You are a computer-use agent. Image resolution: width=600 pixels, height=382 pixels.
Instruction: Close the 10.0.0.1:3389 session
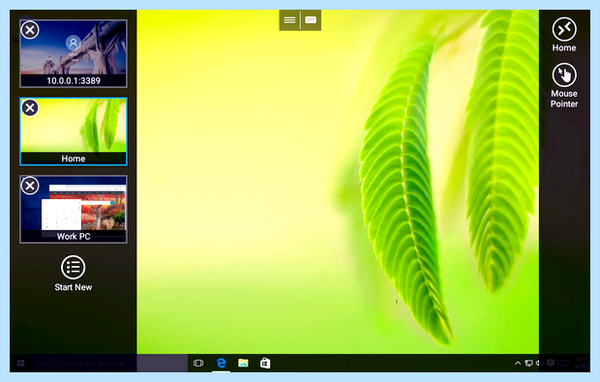pos(30,30)
